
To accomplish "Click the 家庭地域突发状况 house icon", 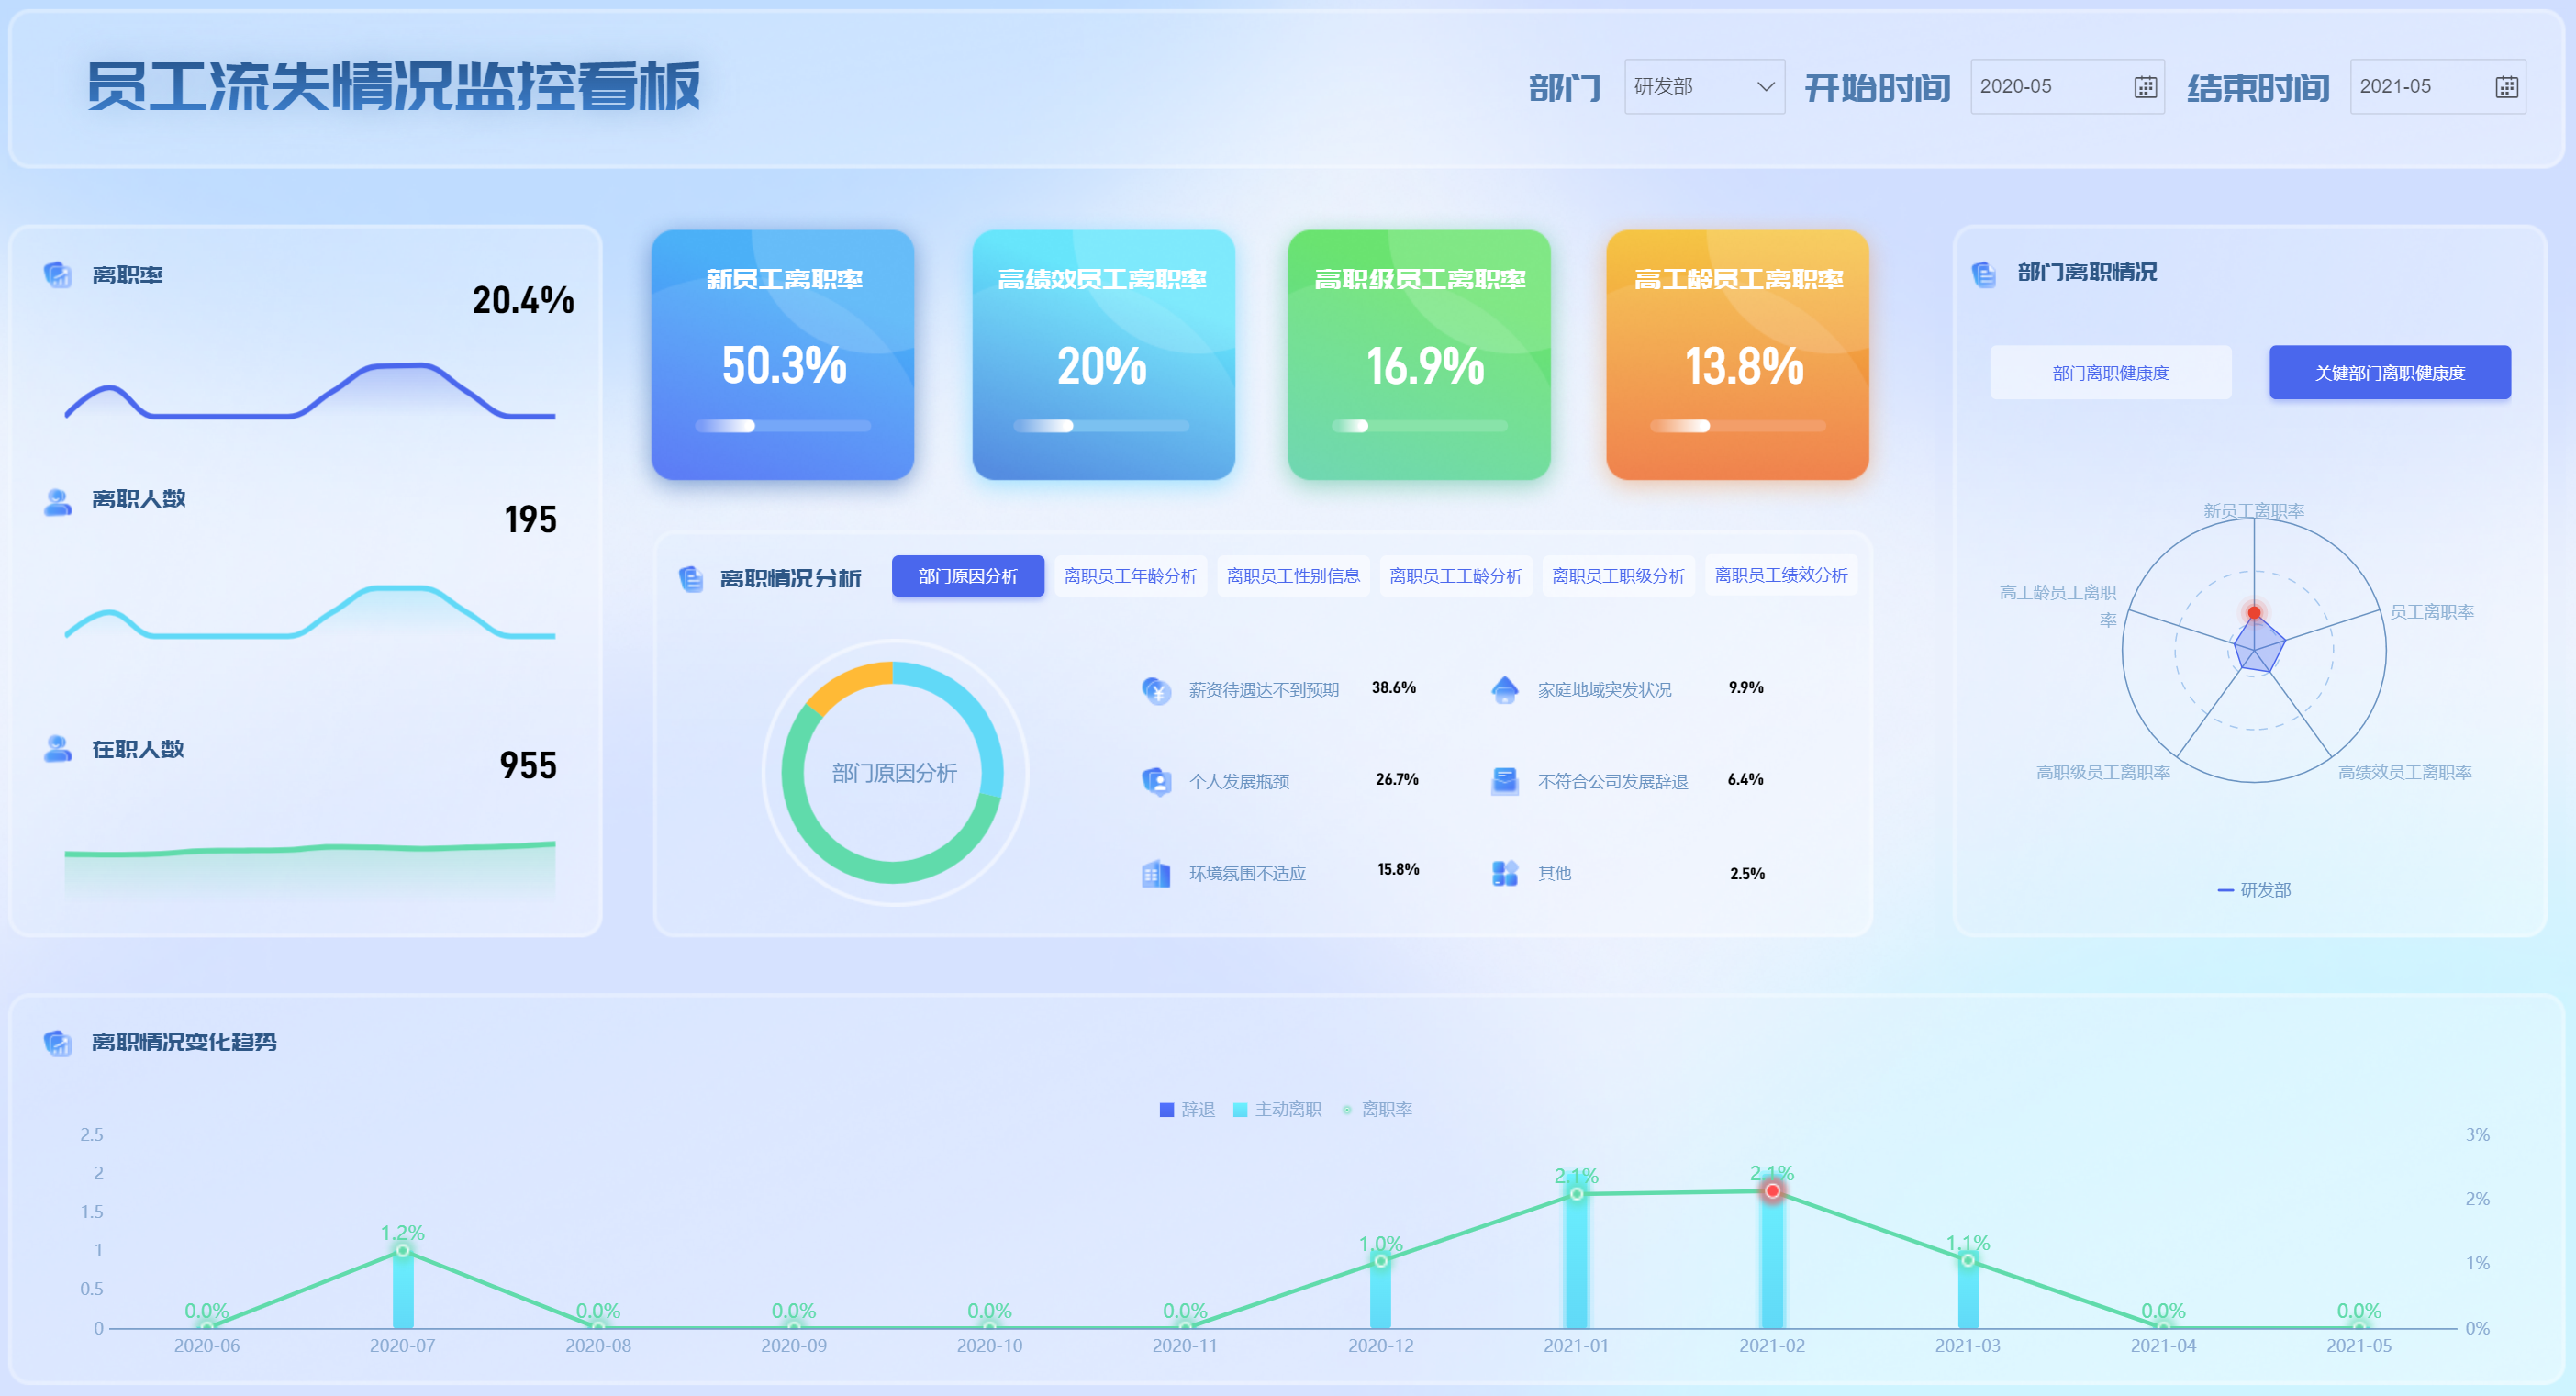I will click(x=1504, y=690).
